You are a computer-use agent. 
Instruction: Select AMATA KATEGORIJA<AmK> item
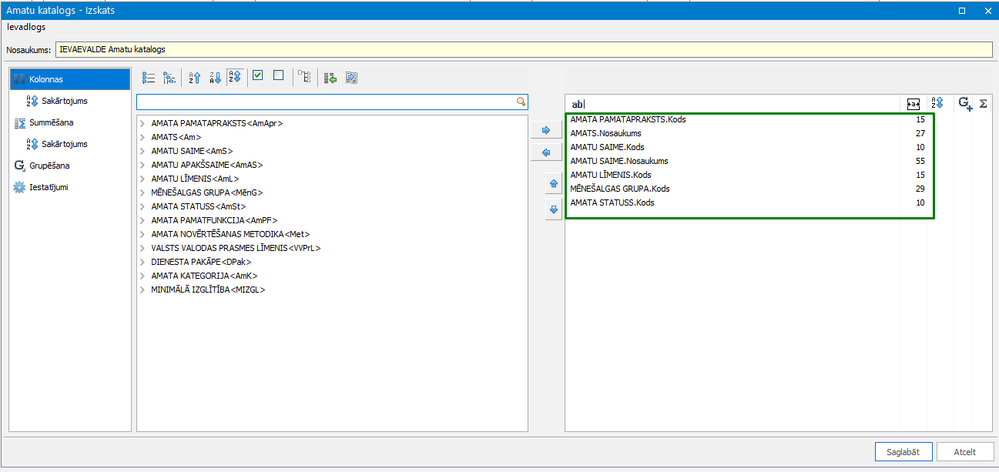(204, 276)
